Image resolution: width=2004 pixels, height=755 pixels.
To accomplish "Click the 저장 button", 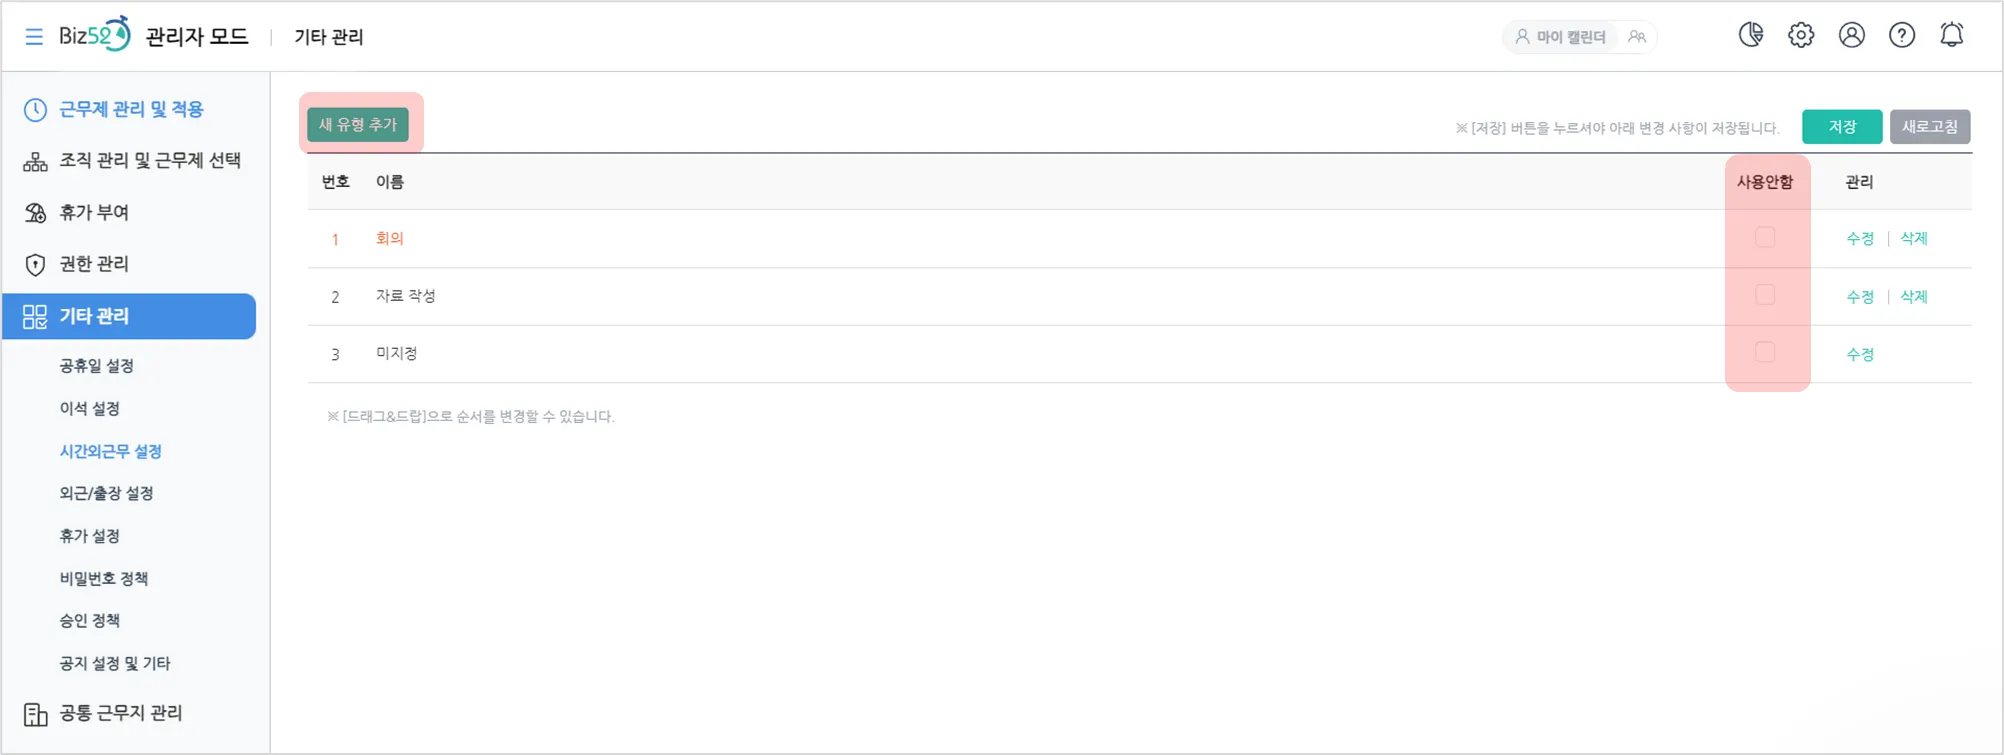I will (x=1842, y=127).
